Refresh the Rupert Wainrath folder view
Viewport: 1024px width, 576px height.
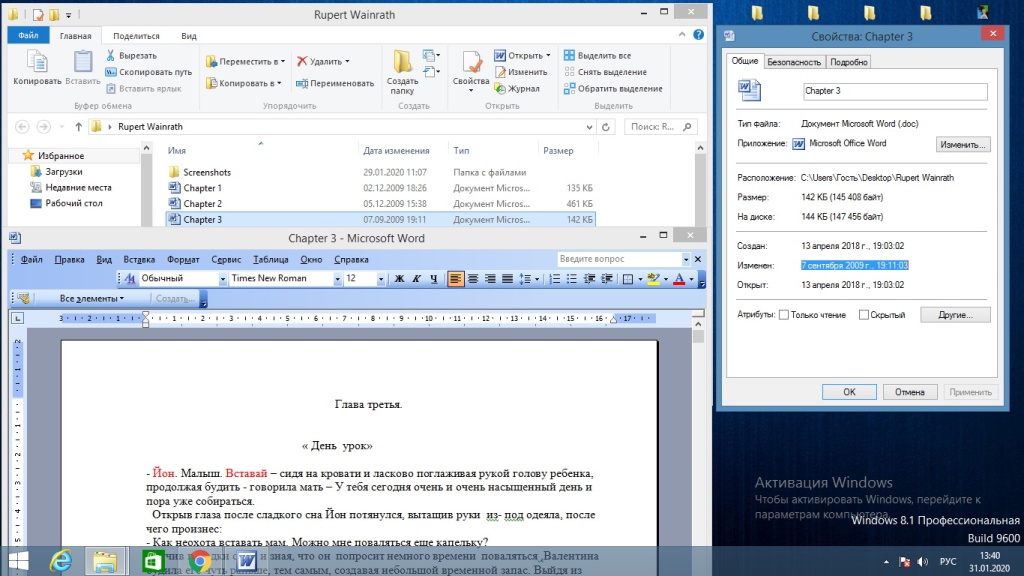click(606, 127)
